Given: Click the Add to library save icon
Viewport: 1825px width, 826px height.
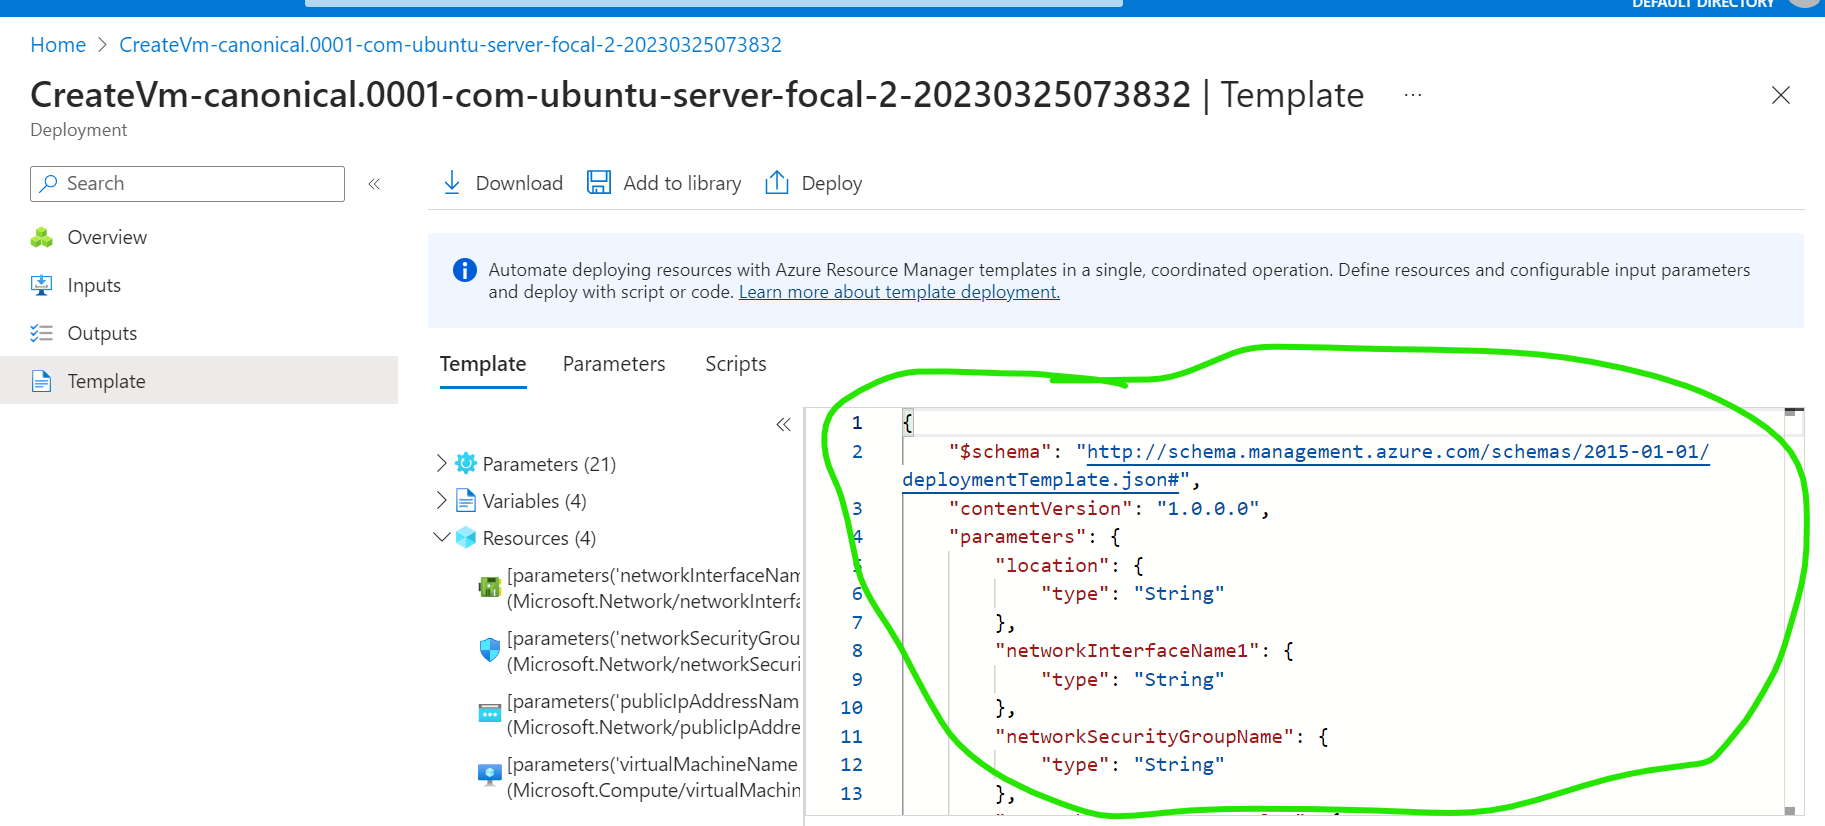Looking at the screenshot, I should pyautogui.click(x=599, y=183).
